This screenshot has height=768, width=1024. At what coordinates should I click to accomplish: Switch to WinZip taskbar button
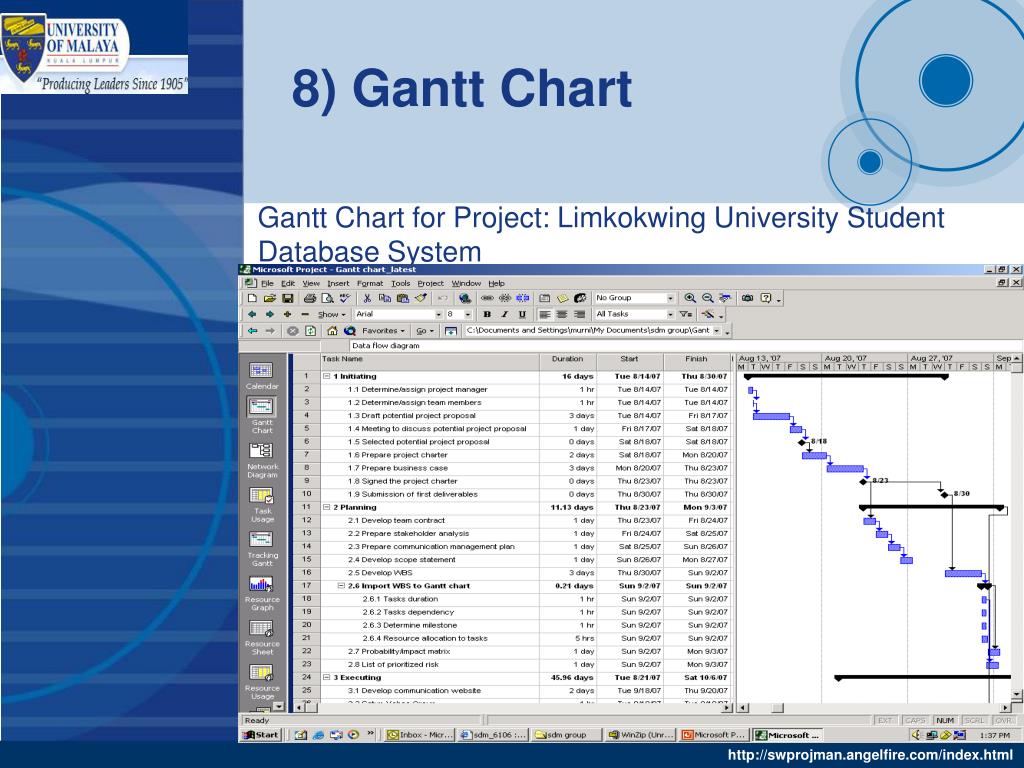[641, 735]
